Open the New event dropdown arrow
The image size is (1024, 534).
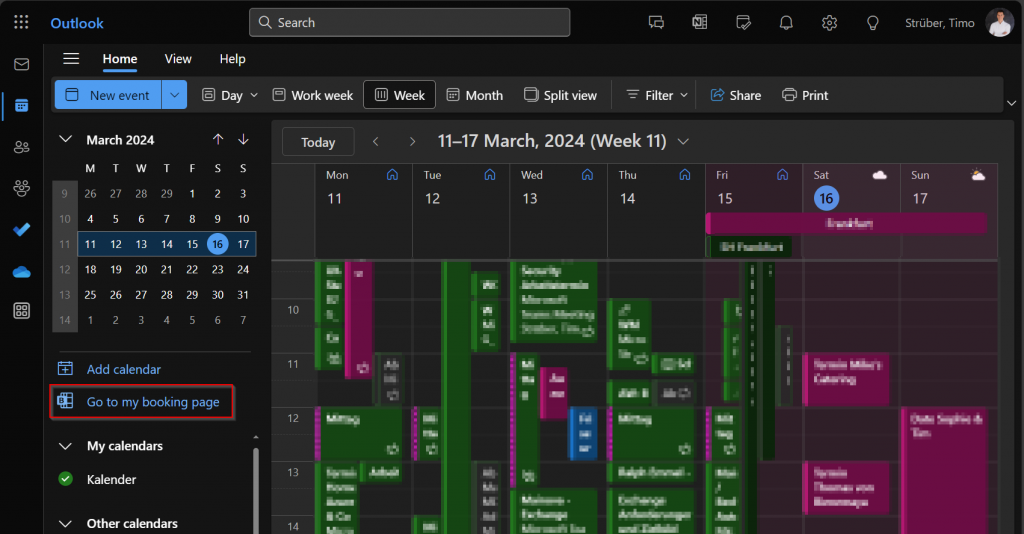click(x=175, y=95)
